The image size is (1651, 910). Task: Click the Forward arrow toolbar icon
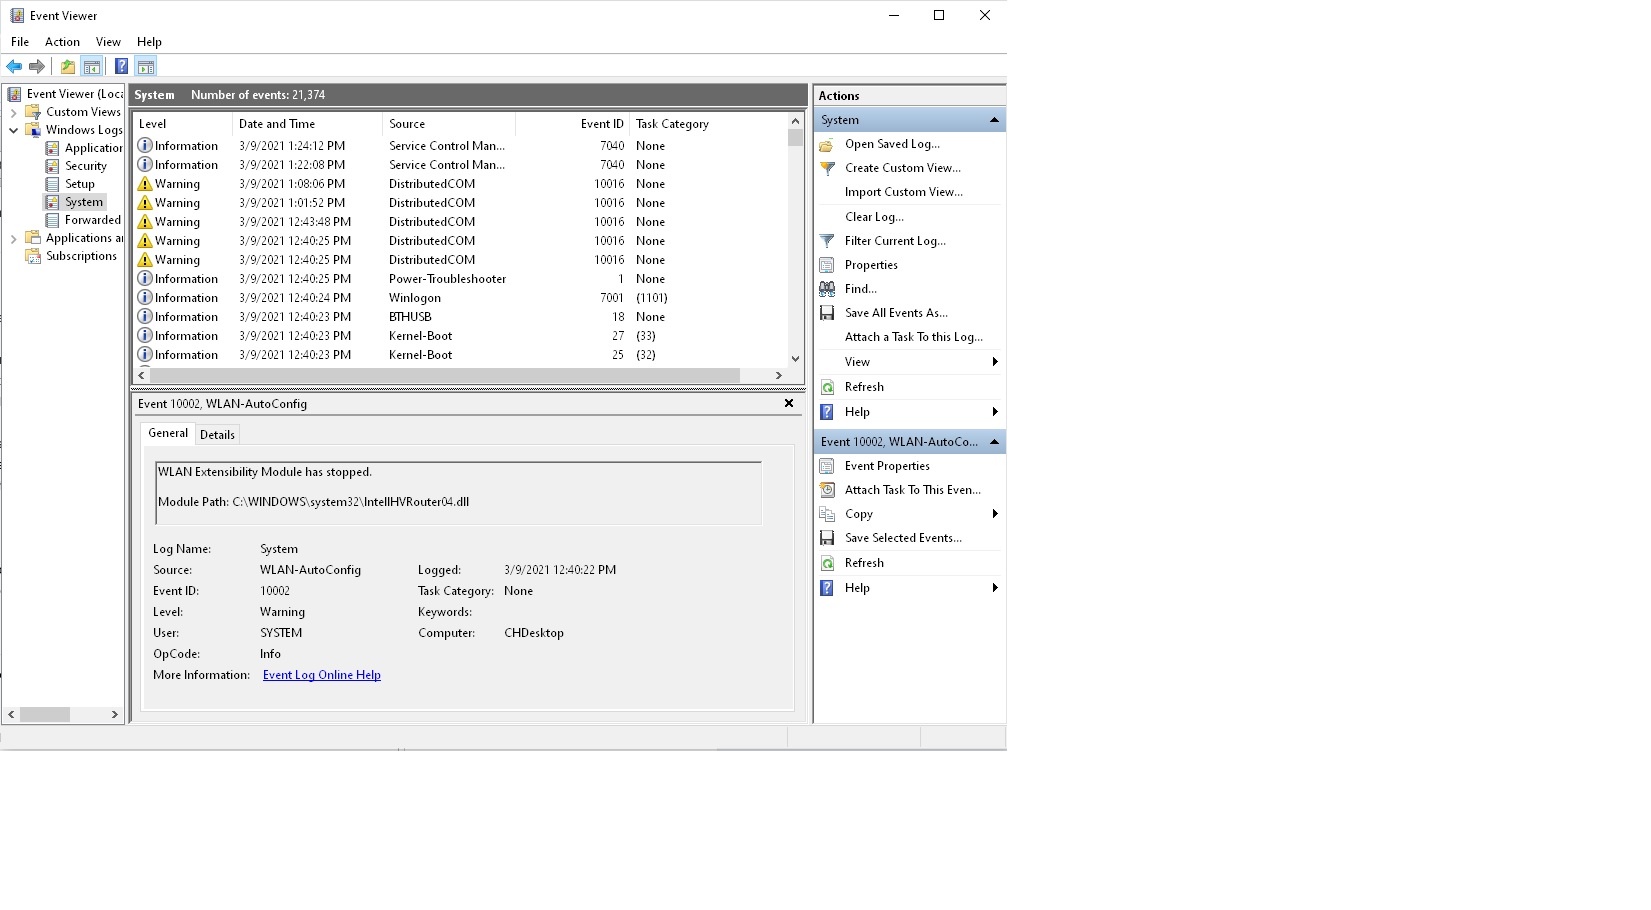pyautogui.click(x=37, y=67)
